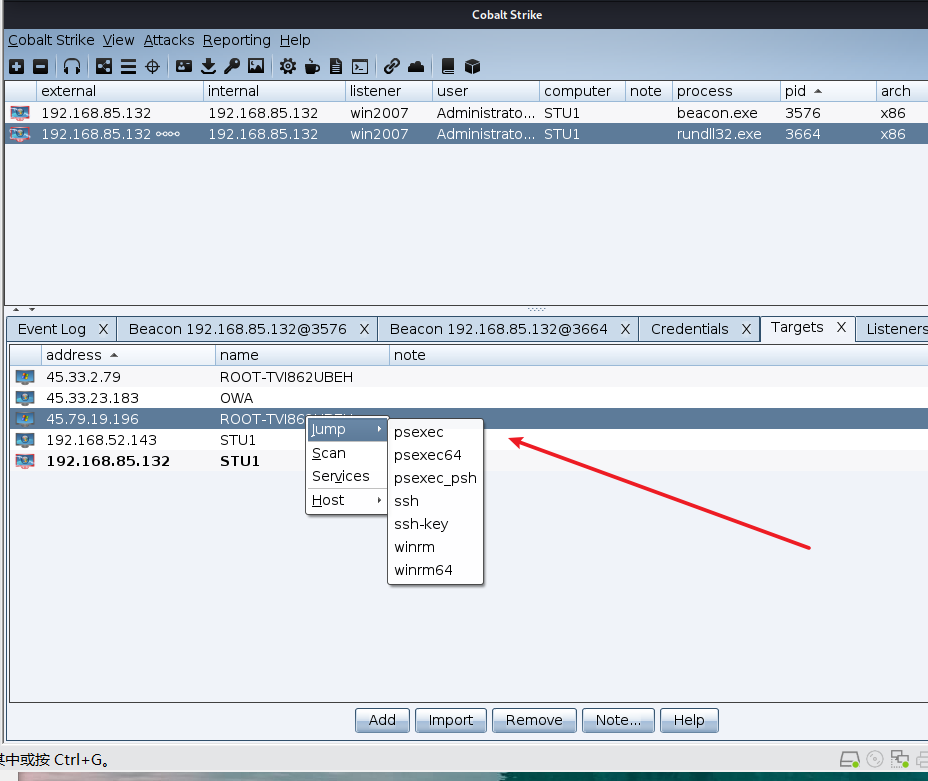Click the chain link icon to host a file

coord(392,66)
